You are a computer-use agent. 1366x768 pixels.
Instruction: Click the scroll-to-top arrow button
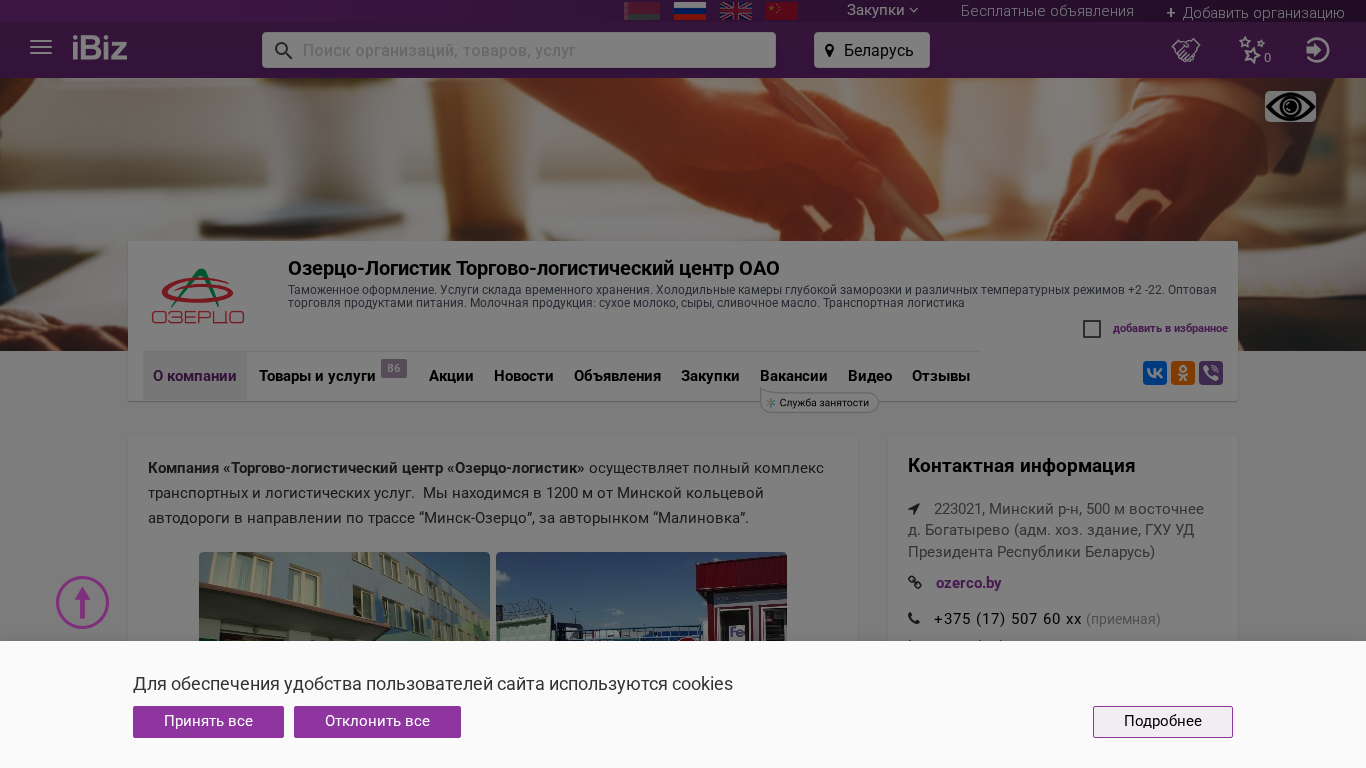[x=82, y=603]
